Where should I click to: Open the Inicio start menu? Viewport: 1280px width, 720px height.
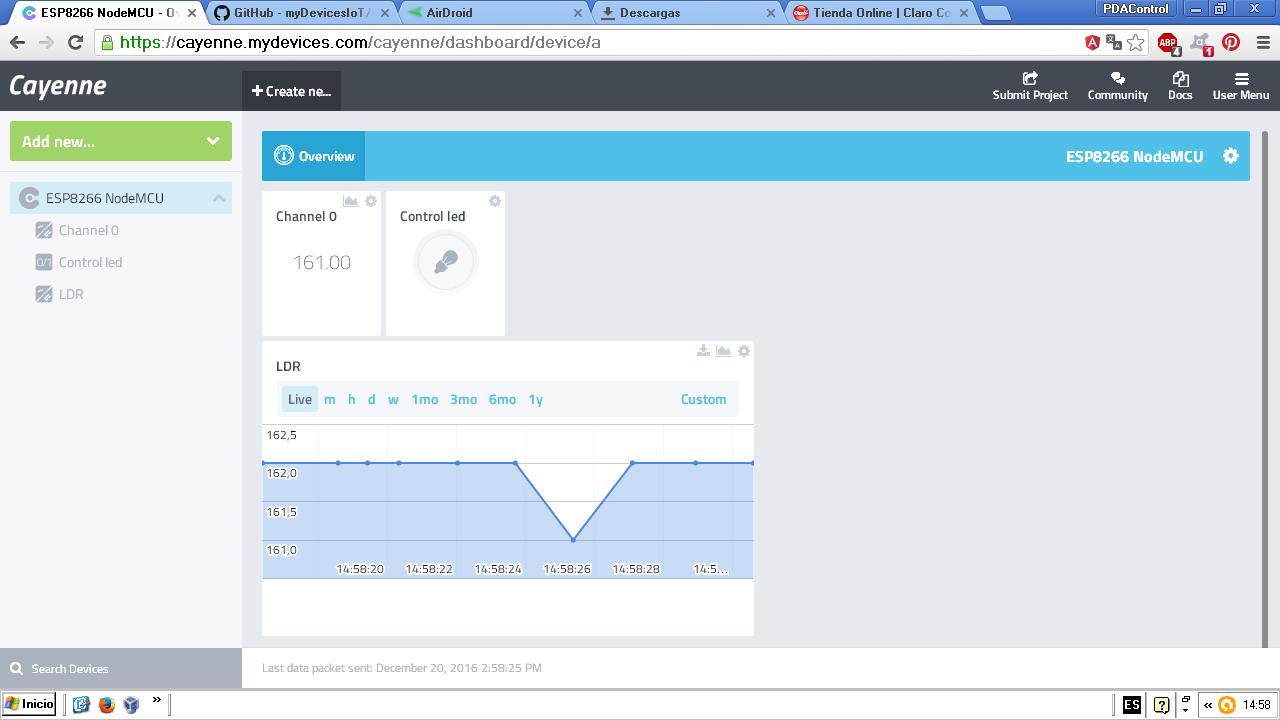[29, 704]
